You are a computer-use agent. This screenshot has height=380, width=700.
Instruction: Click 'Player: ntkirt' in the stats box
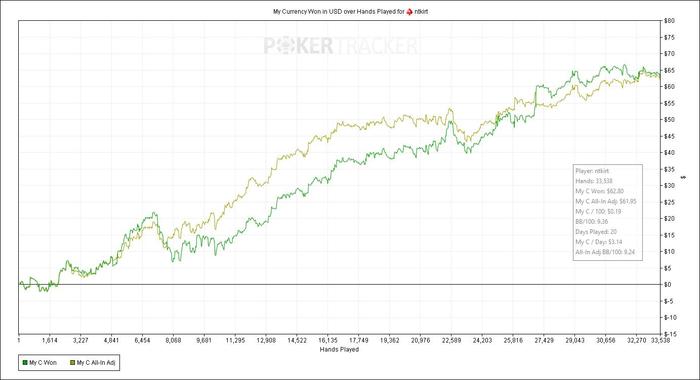tap(592, 171)
